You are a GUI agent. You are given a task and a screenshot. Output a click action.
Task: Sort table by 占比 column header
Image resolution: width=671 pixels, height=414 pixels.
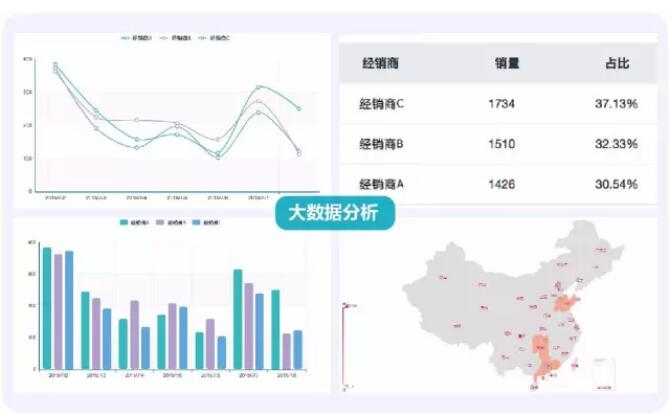[616, 63]
